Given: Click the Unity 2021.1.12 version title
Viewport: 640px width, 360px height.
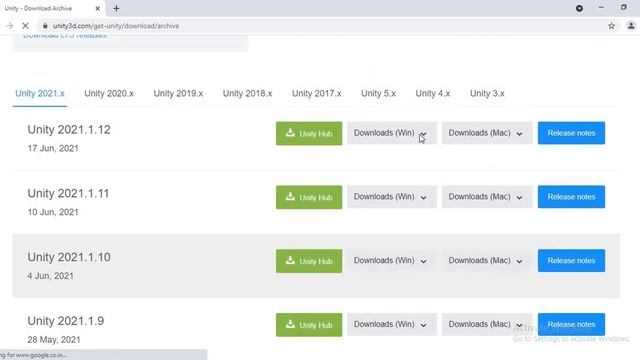Looking at the screenshot, I should point(69,130).
